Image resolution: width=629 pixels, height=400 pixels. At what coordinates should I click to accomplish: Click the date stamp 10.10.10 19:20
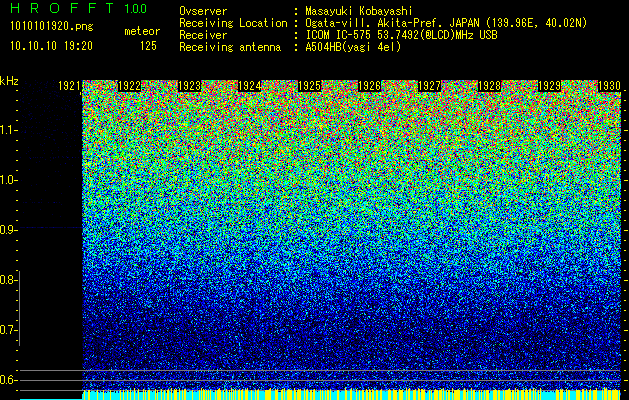51,46
